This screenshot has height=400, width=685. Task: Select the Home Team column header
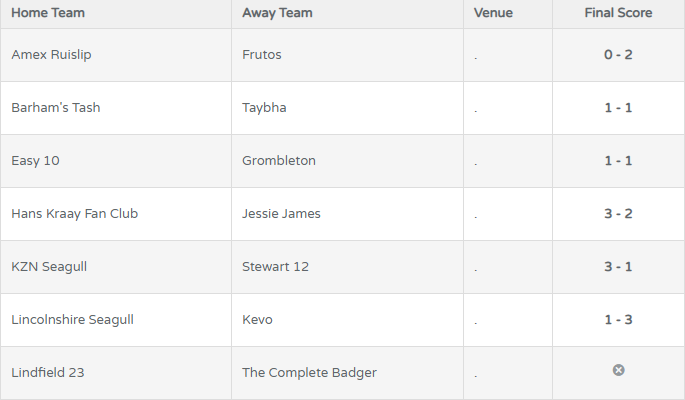click(x=48, y=13)
